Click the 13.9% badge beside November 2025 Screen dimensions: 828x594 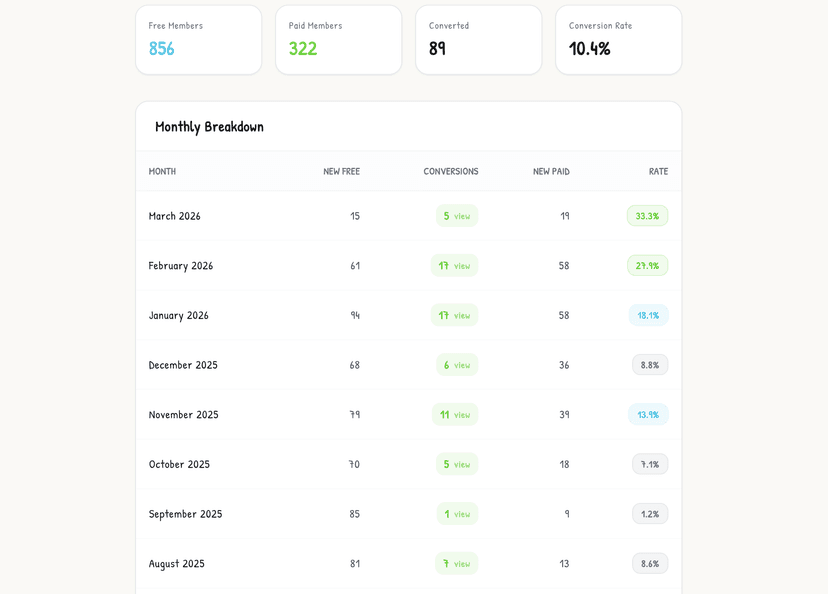pyautogui.click(x=650, y=414)
